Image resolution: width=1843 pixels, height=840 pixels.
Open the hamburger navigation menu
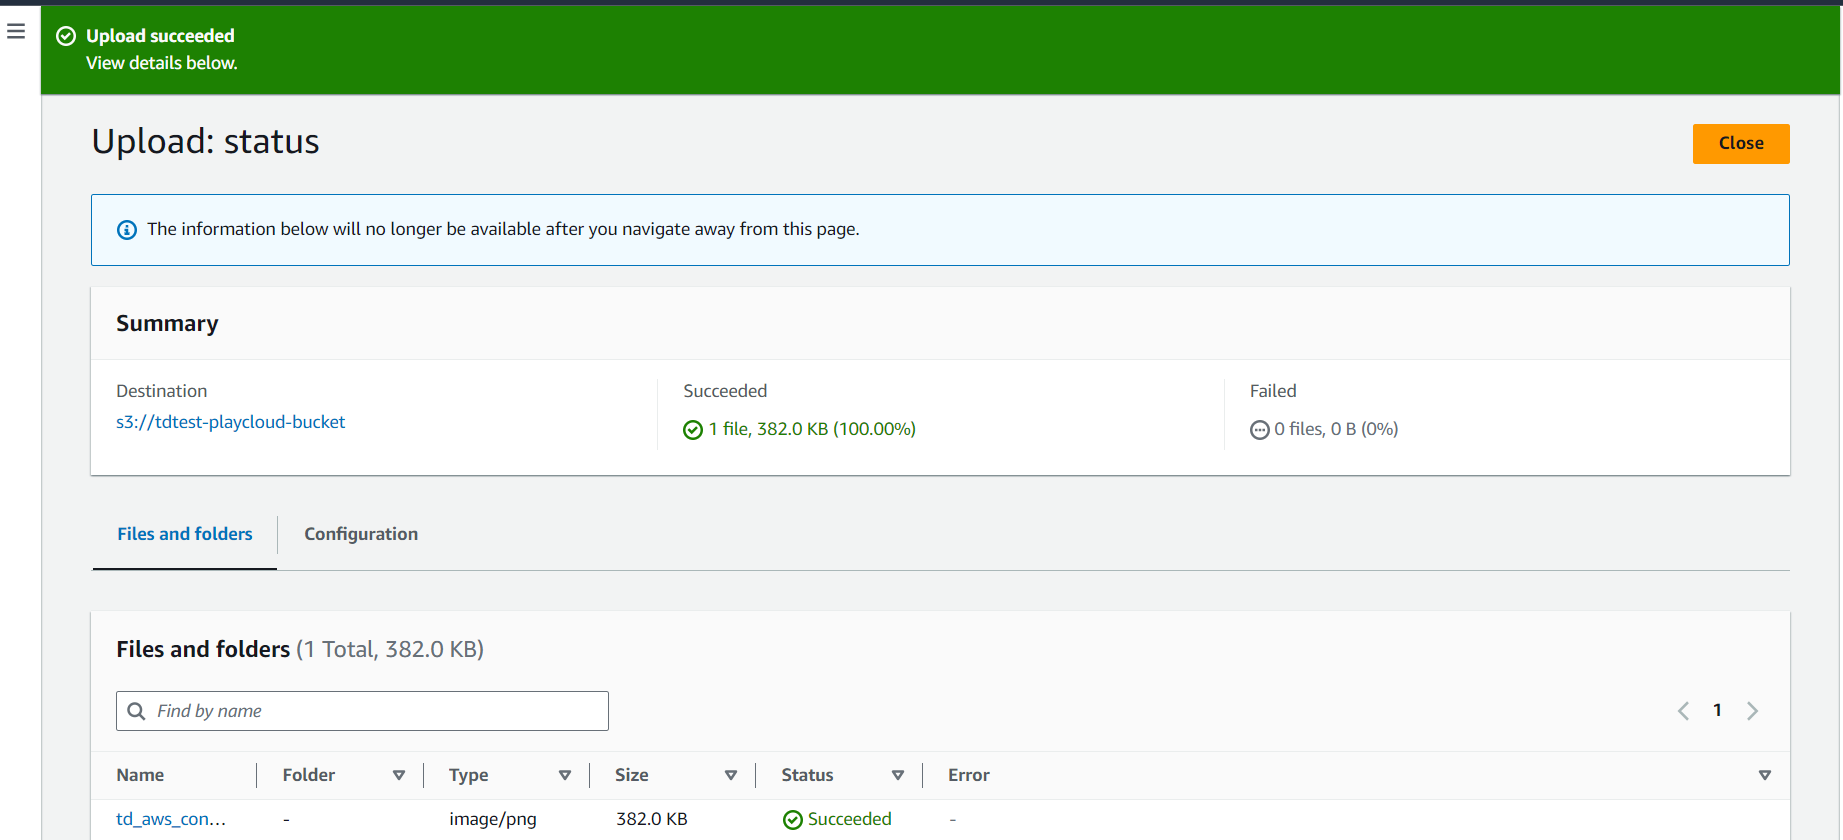(x=16, y=32)
